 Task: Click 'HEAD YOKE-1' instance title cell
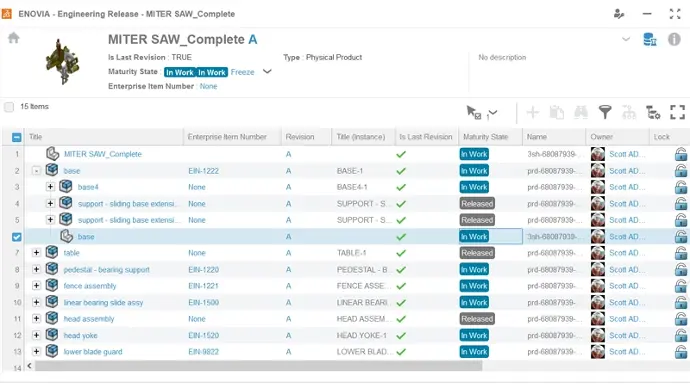(362, 335)
